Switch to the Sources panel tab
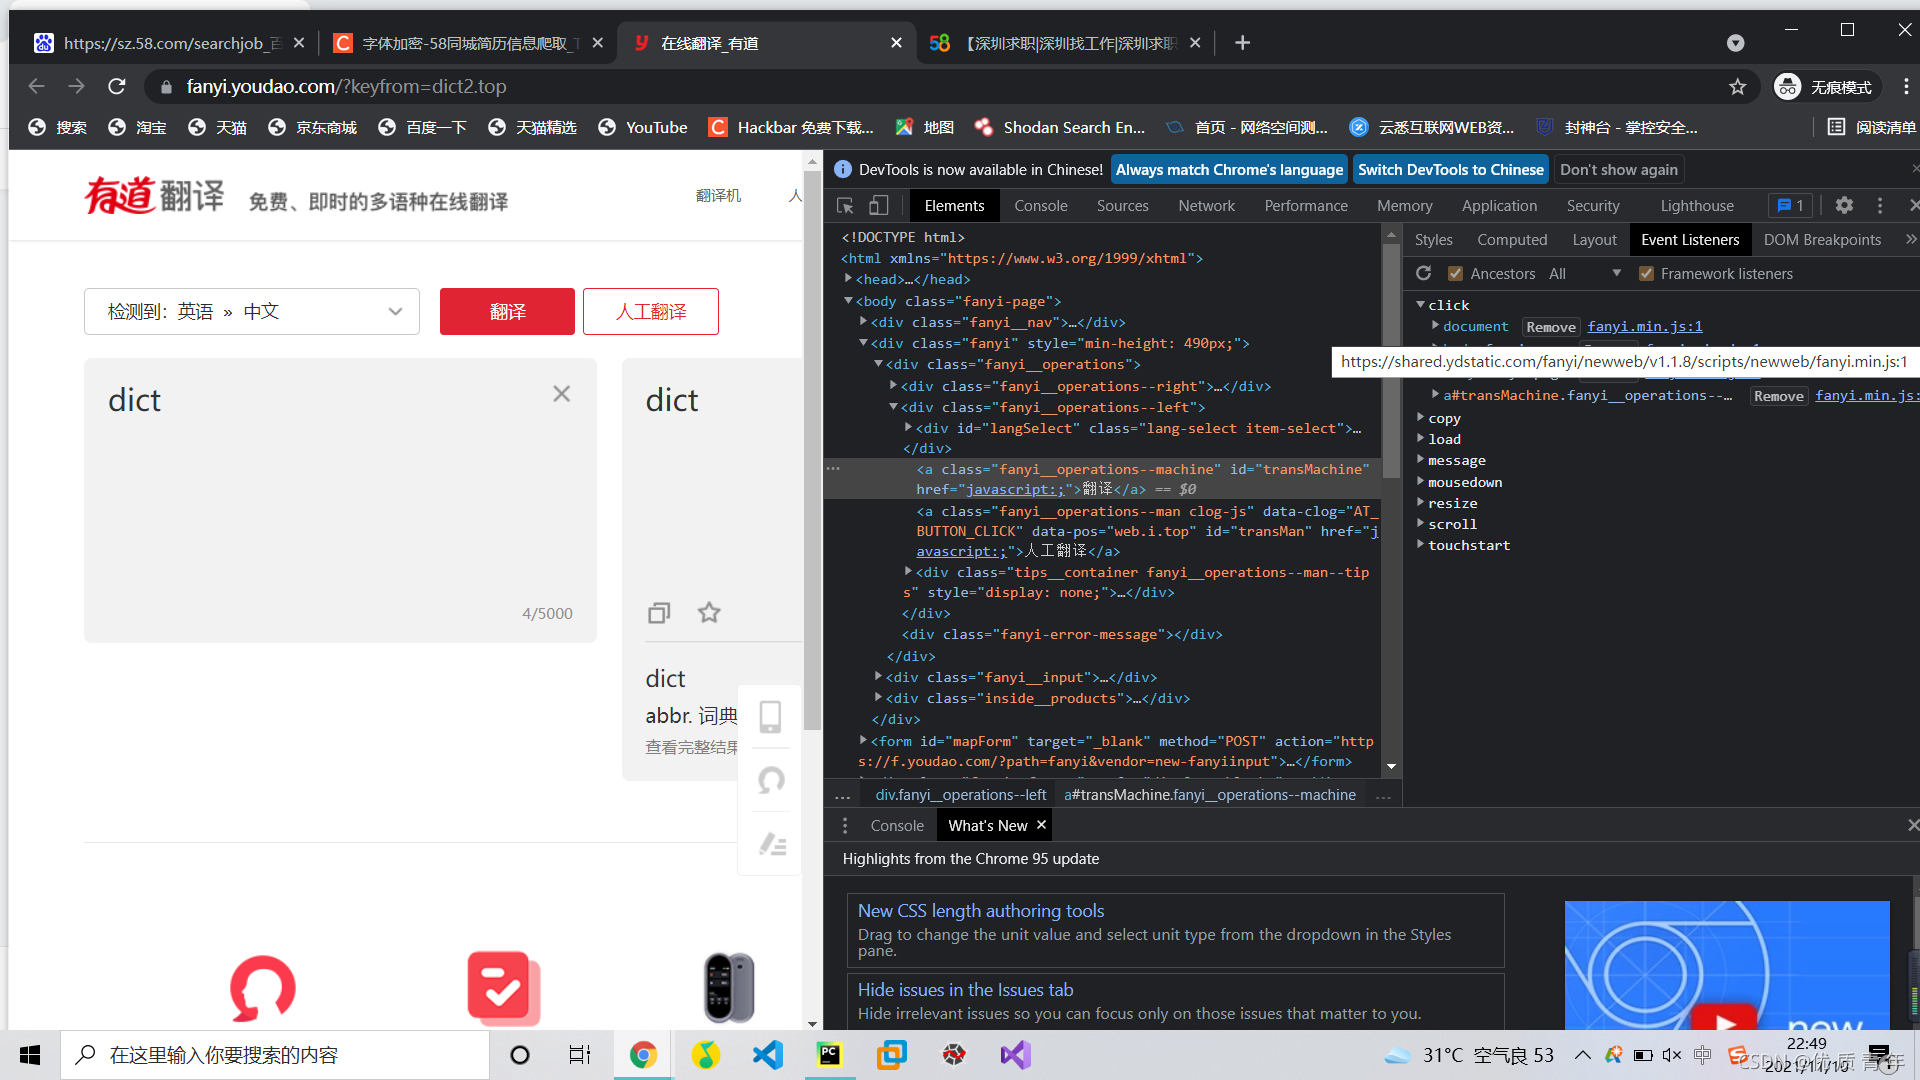This screenshot has height=1080, width=1920. coord(1122,206)
